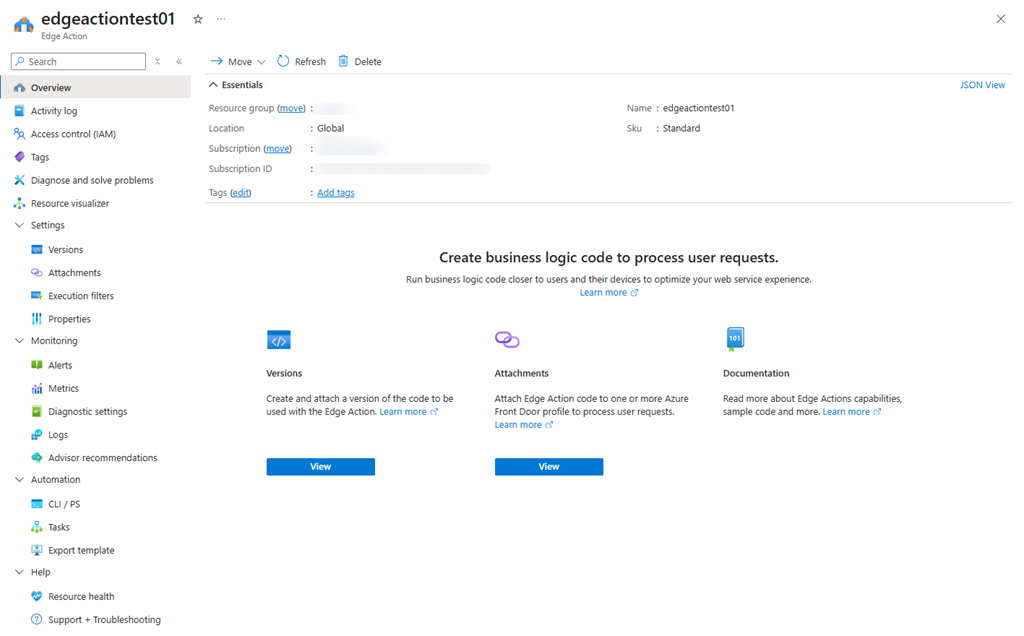Click the Advisor recommendations icon
Screen dimensions: 1024x636
(x=37, y=458)
